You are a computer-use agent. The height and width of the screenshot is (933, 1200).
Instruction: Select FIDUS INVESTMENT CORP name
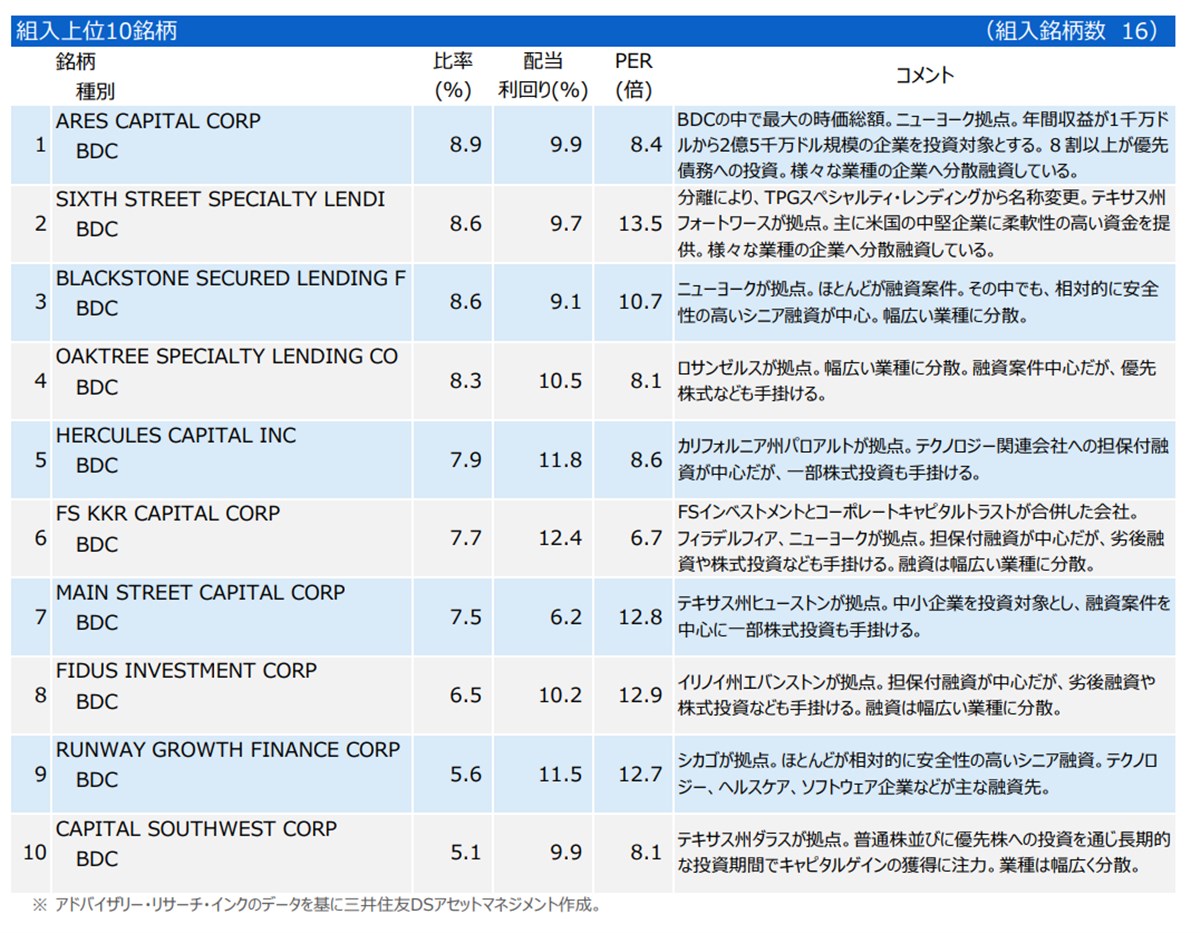186,670
